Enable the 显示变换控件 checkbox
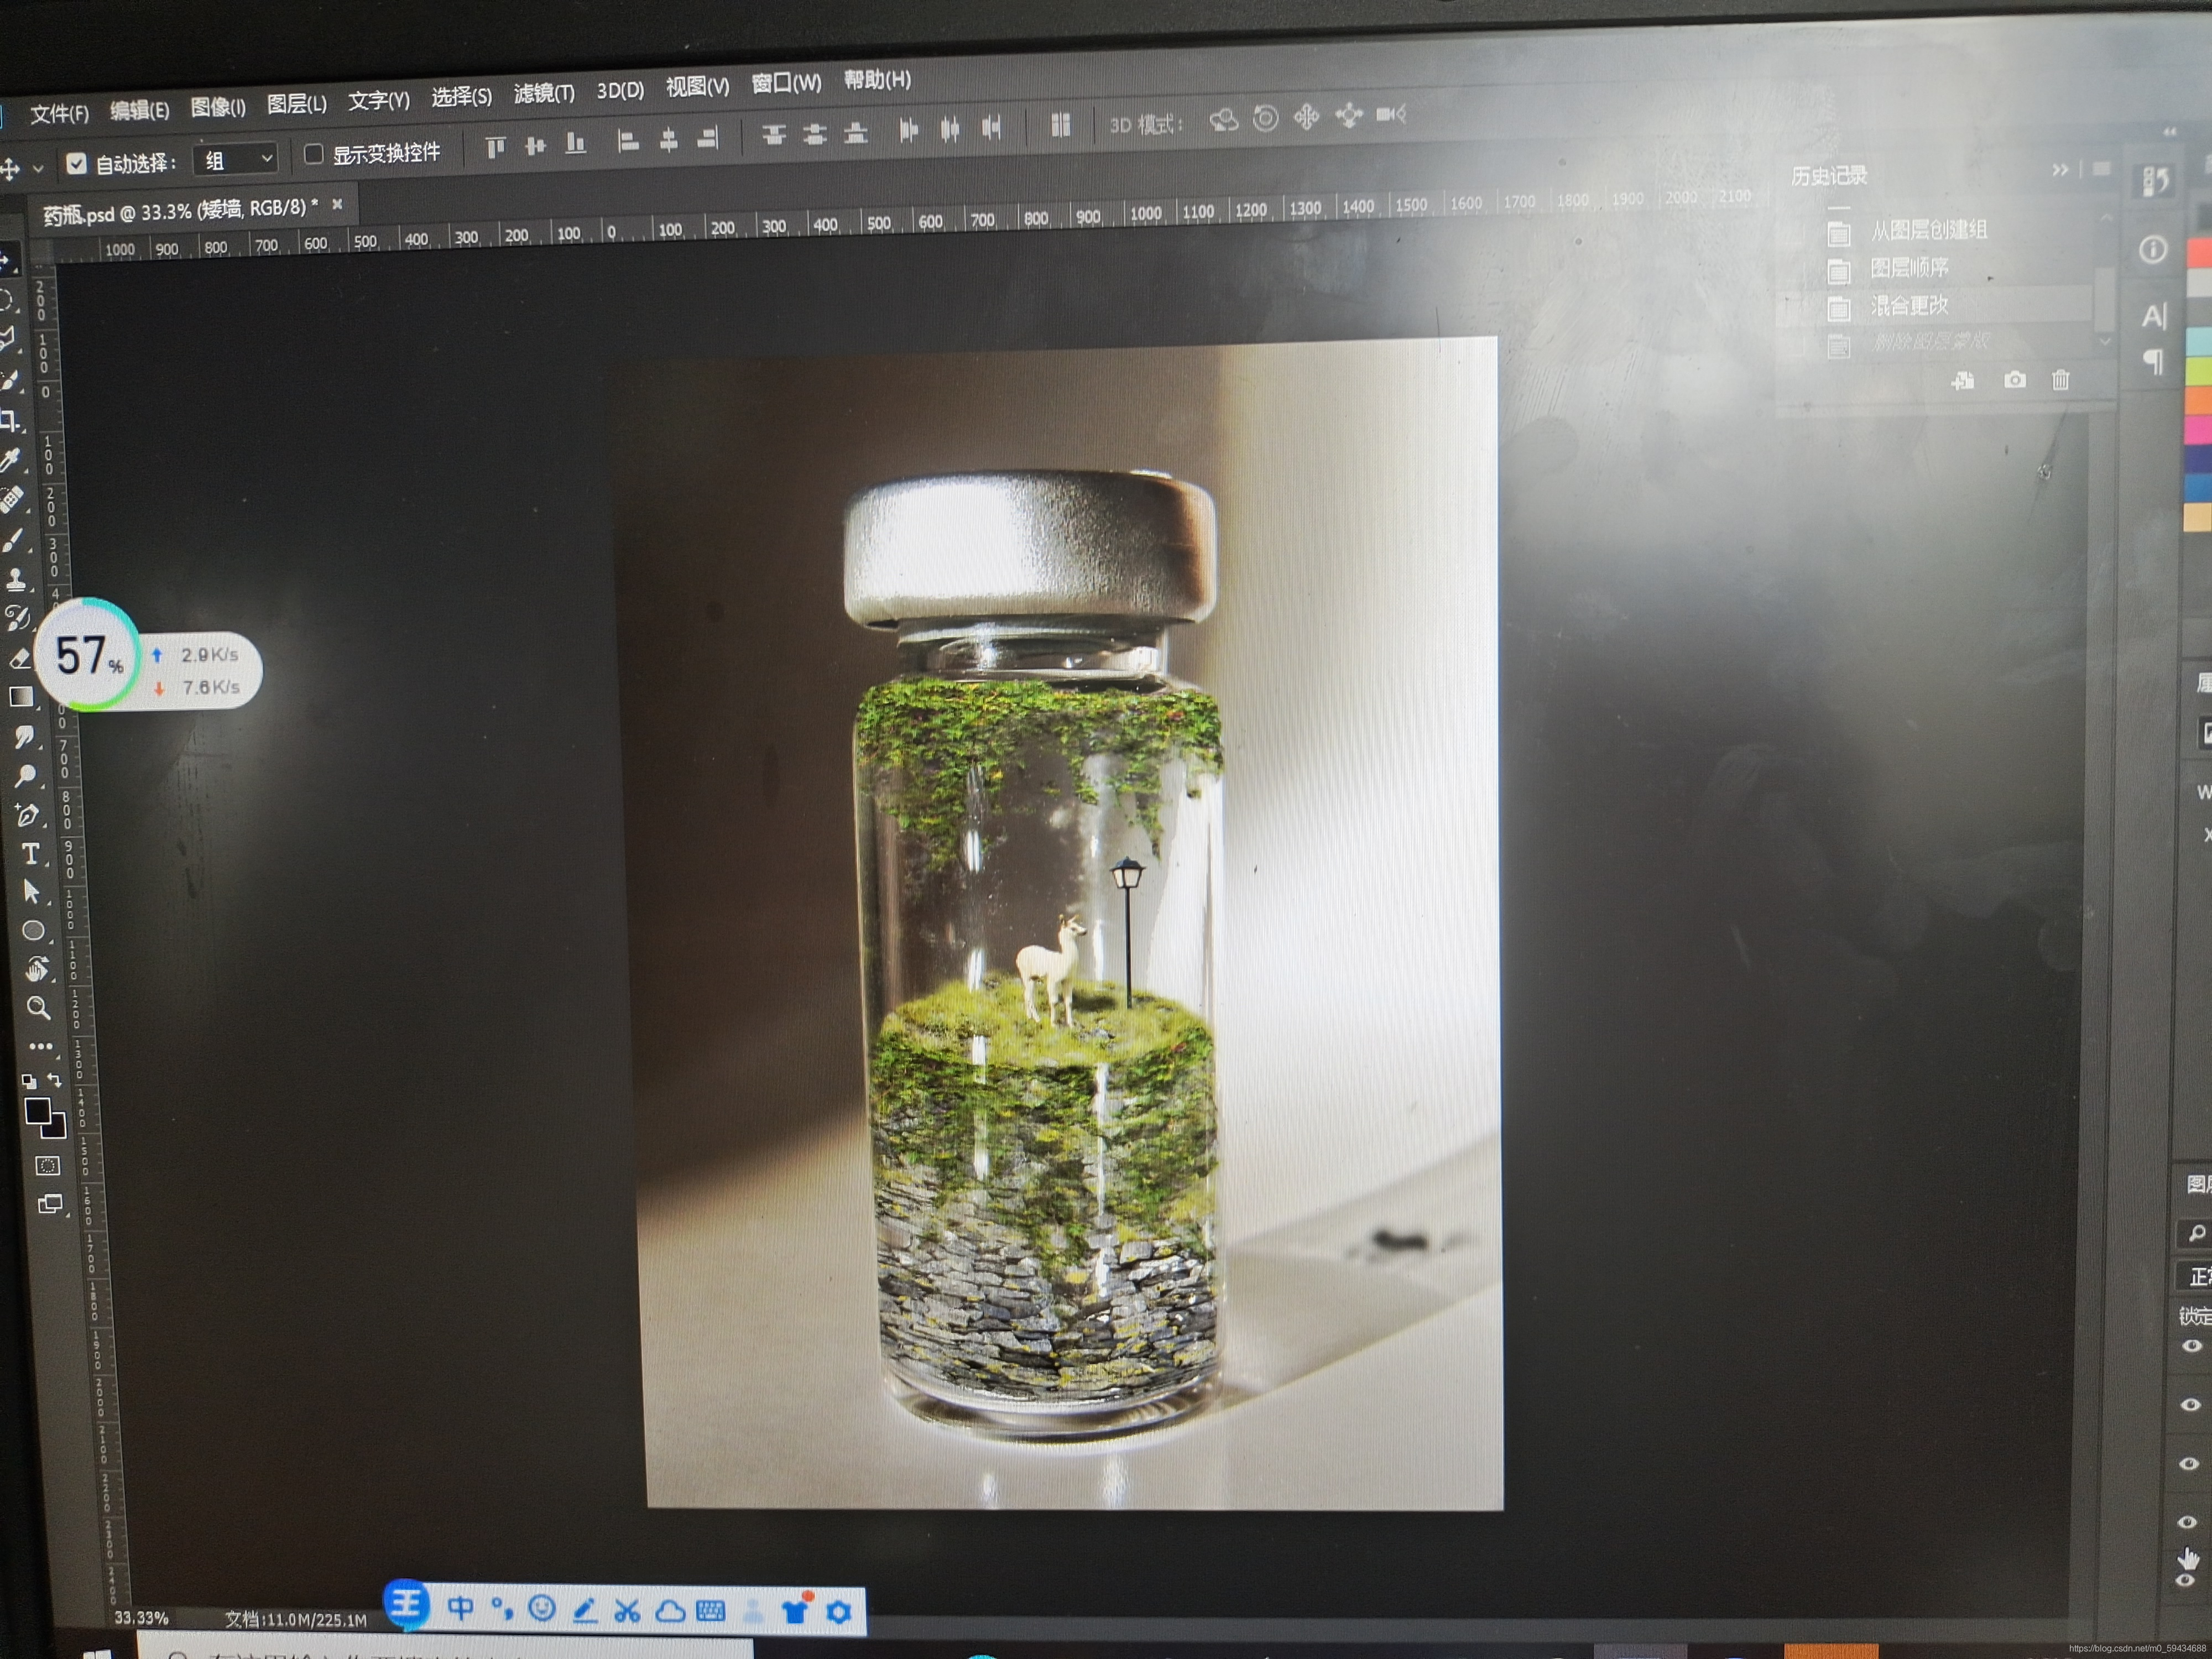 coord(314,154)
